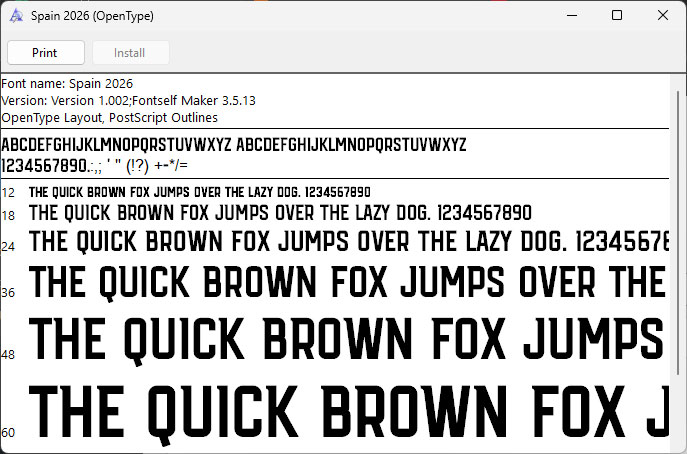
Task: Click the 1234567890 digits and symbols row
Action: pyautogui.click(x=95, y=165)
